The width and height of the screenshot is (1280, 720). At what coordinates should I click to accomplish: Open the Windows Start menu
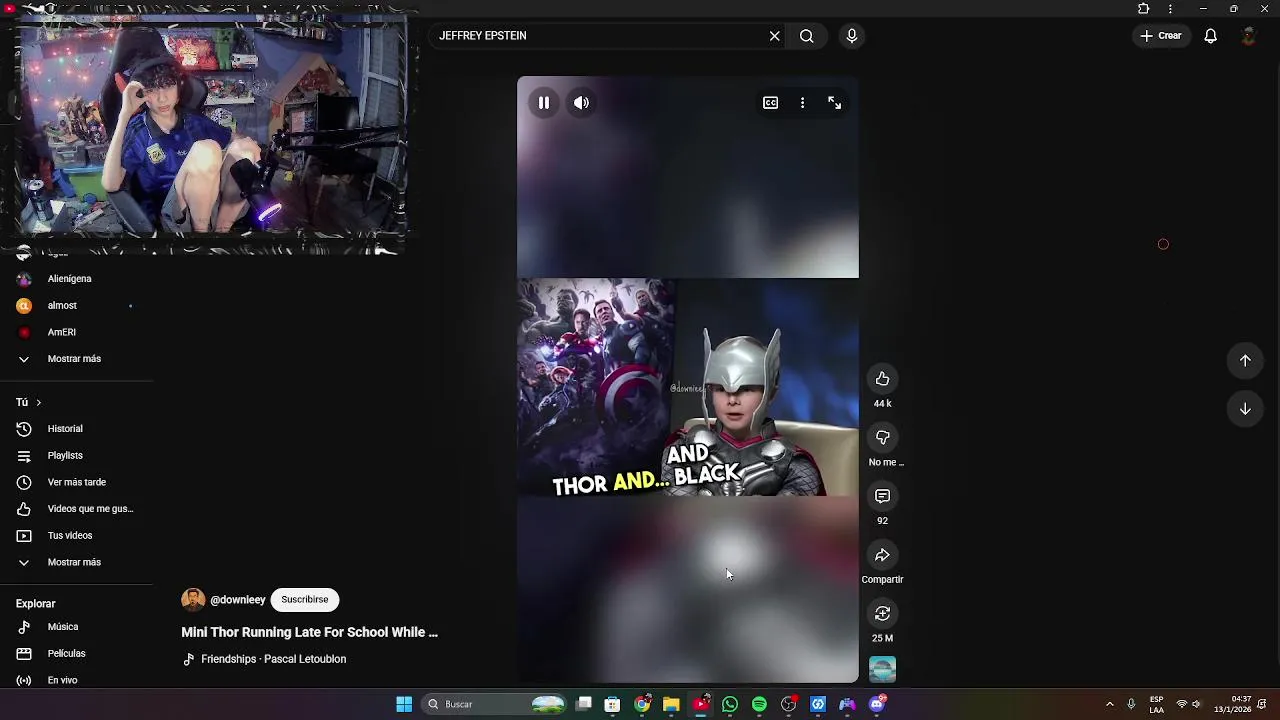tap(404, 704)
